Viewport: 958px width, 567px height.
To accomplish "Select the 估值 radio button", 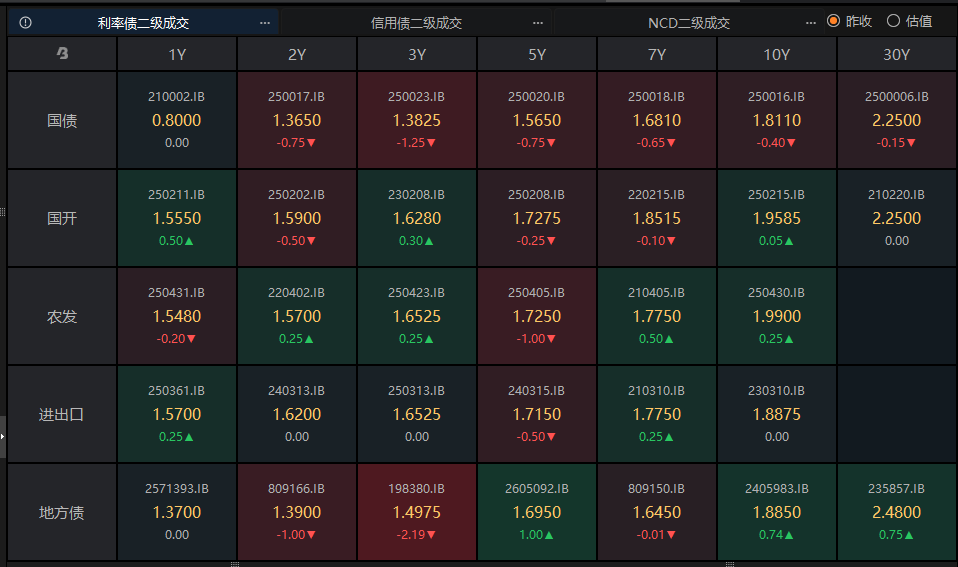I will coord(894,21).
